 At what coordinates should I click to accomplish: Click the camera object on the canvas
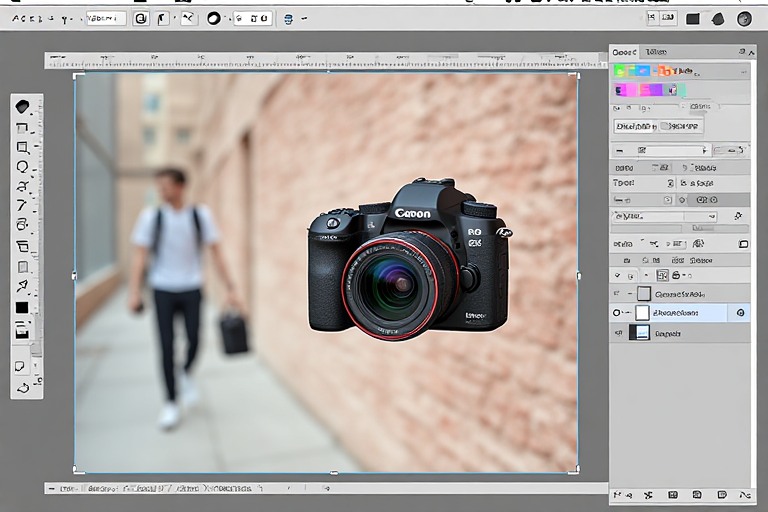coord(408,260)
